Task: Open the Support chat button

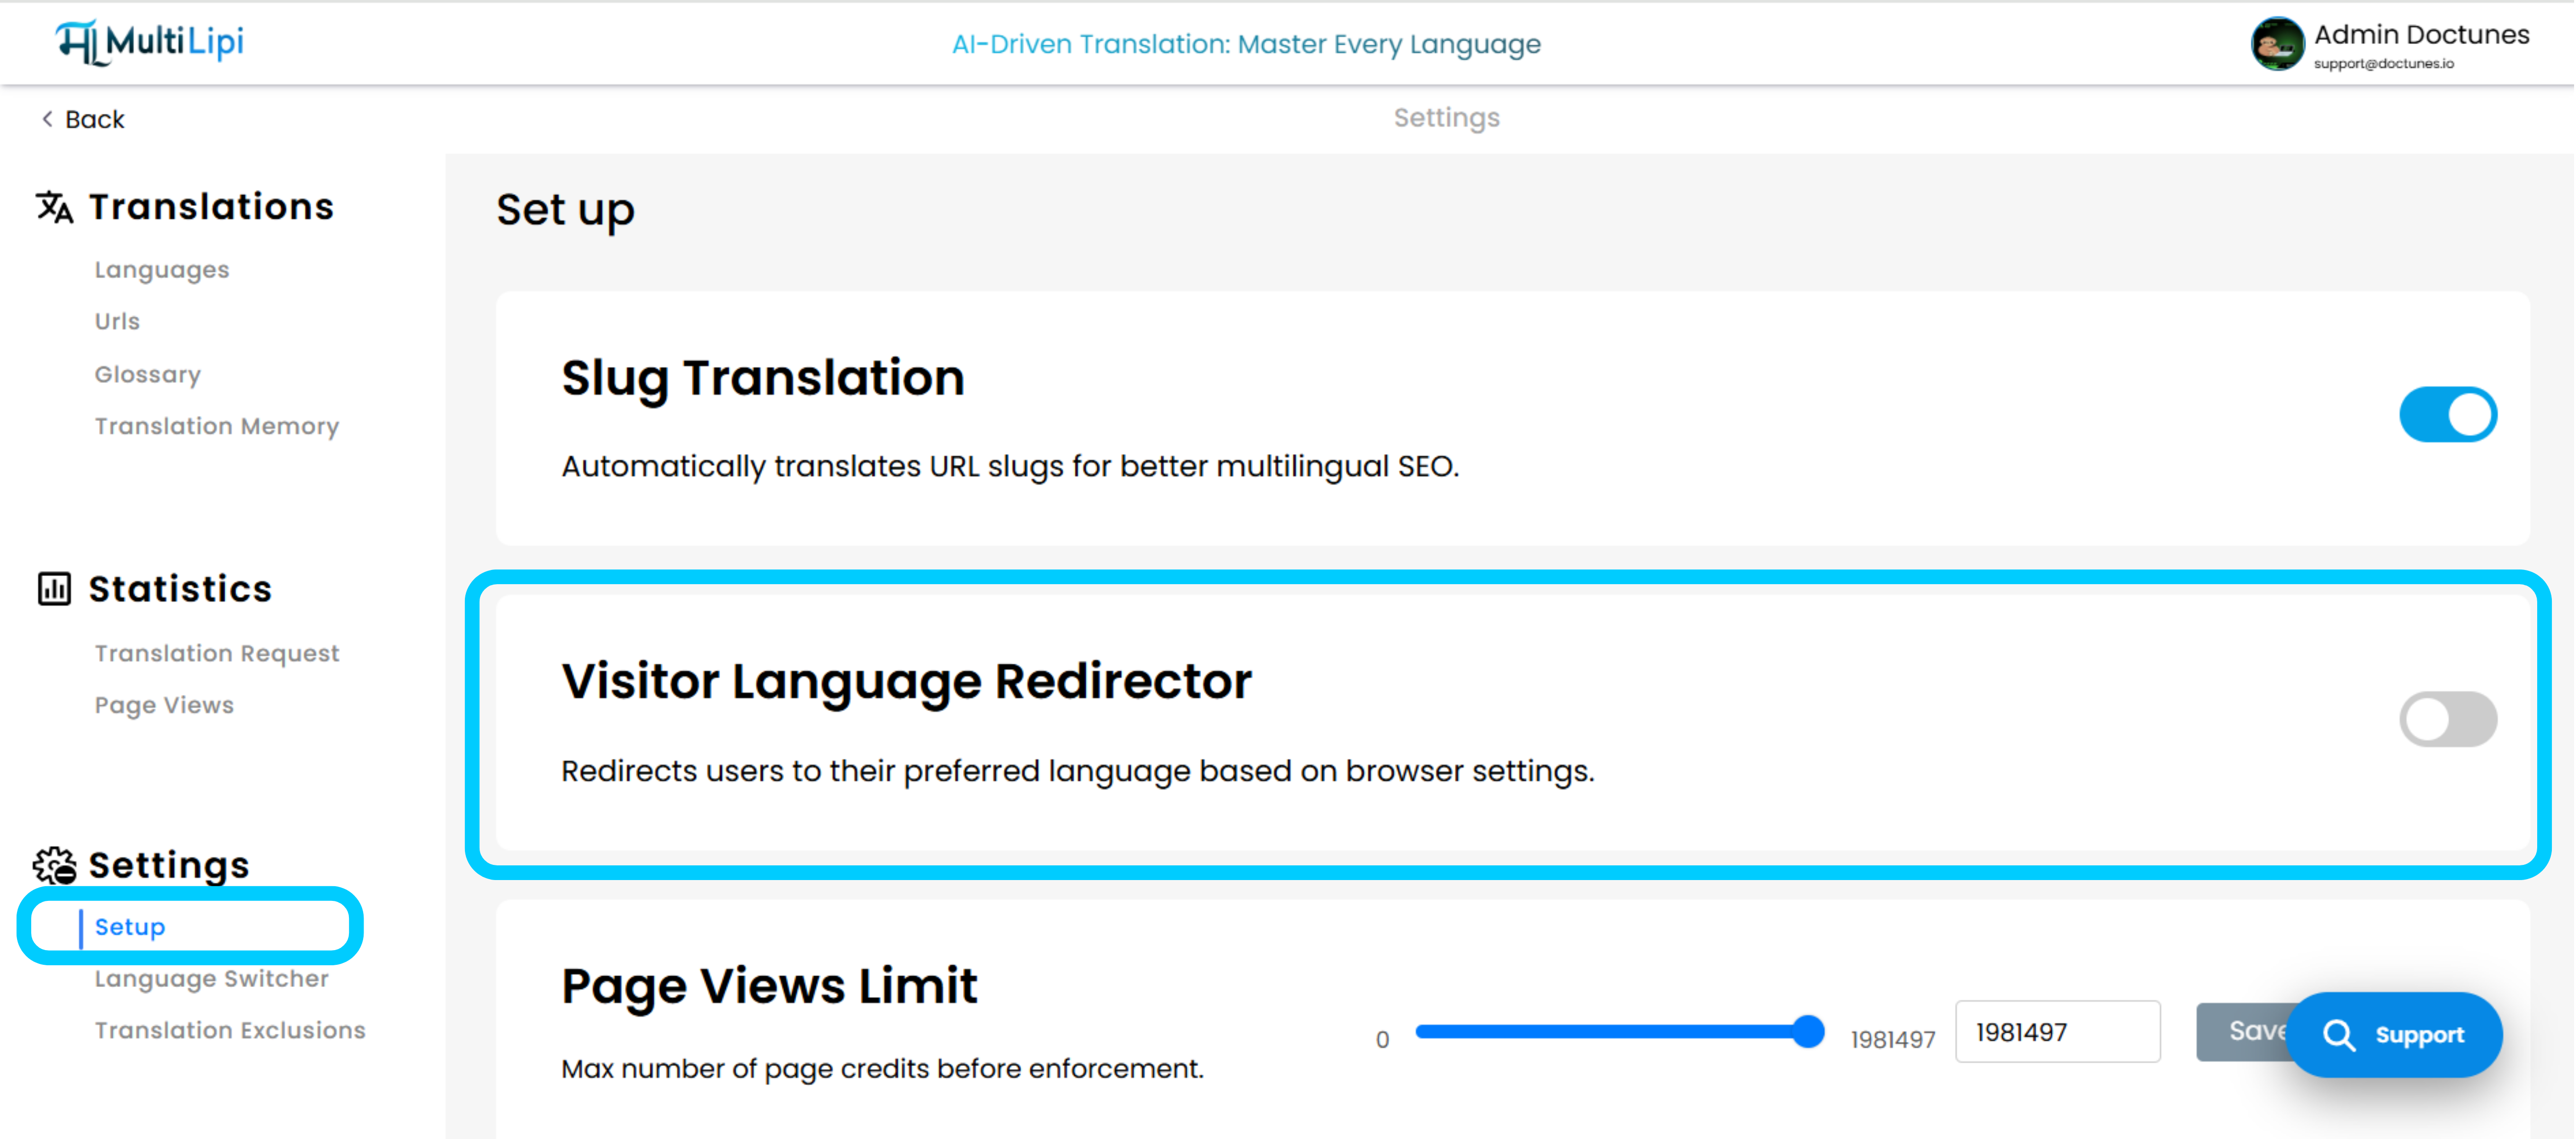Action: pyautogui.click(x=2395, y=1035)
